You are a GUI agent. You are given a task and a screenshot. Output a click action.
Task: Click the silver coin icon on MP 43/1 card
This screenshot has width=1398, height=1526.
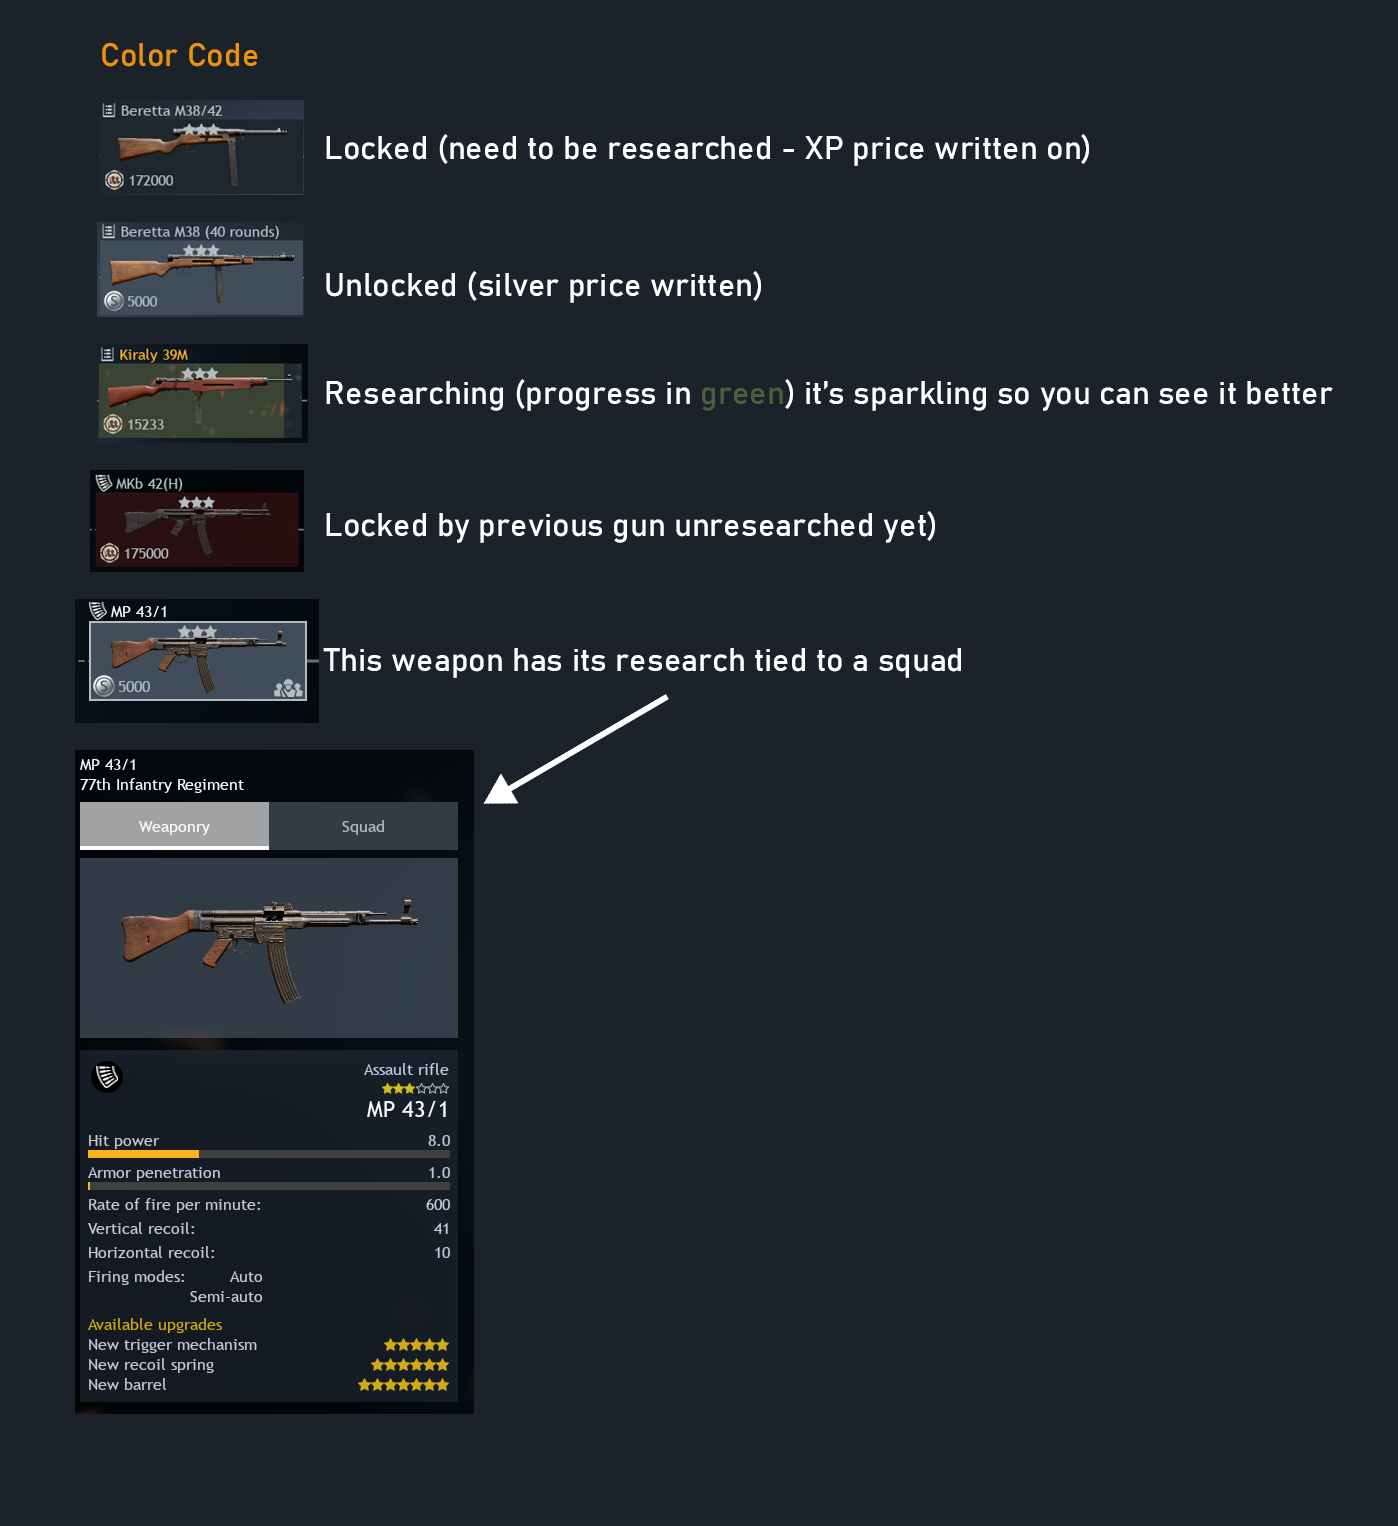tap(104, 686)
